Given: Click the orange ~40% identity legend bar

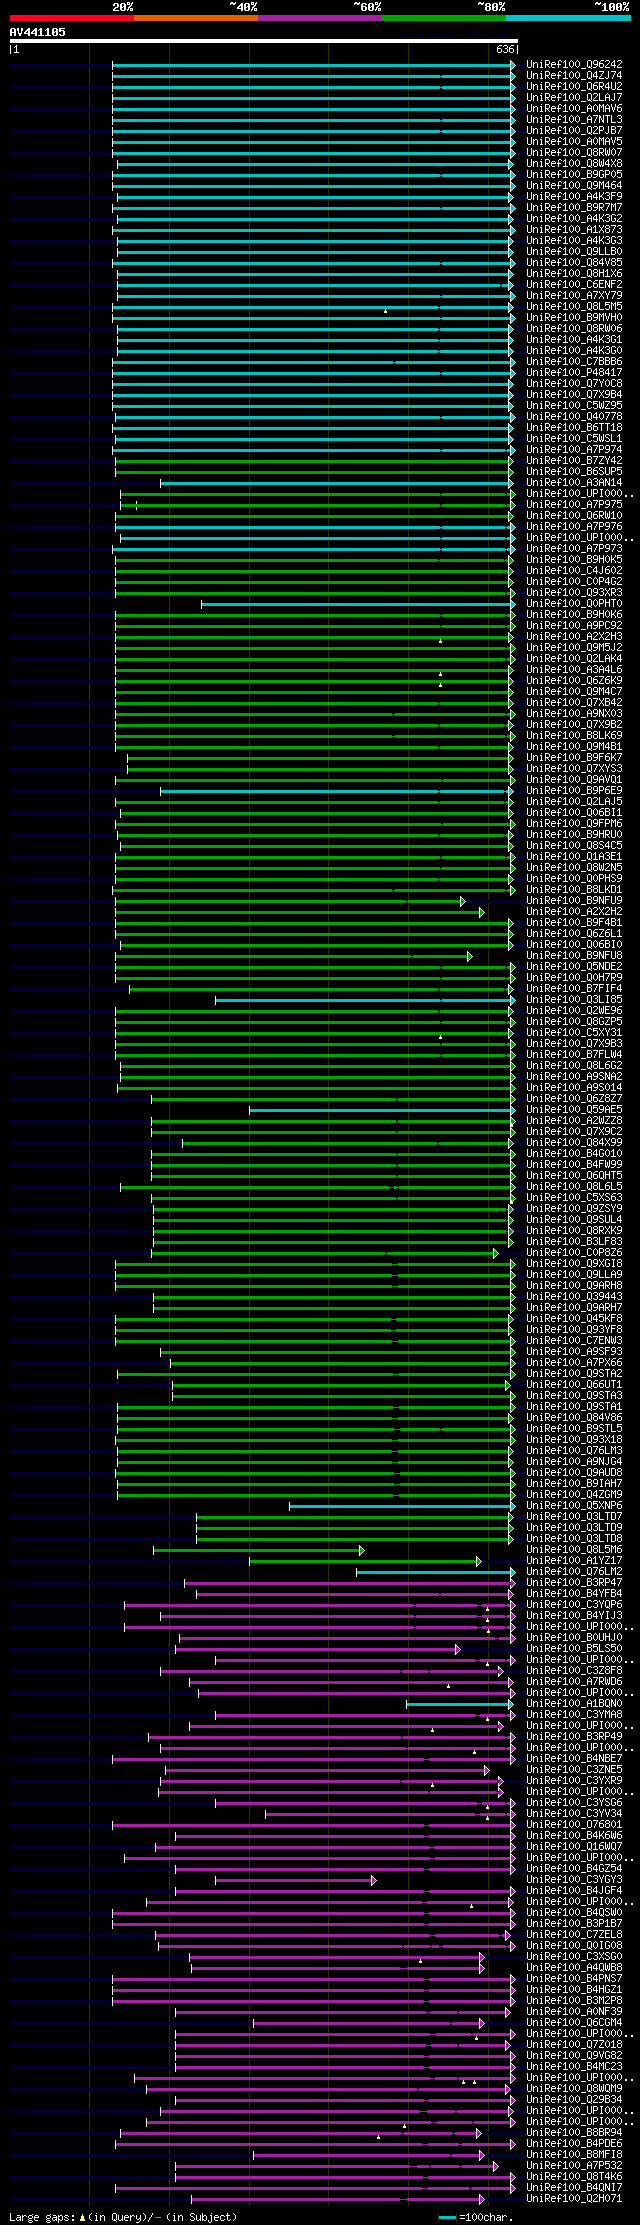Looking at the screenshot, I should click(x=196, y=17).
